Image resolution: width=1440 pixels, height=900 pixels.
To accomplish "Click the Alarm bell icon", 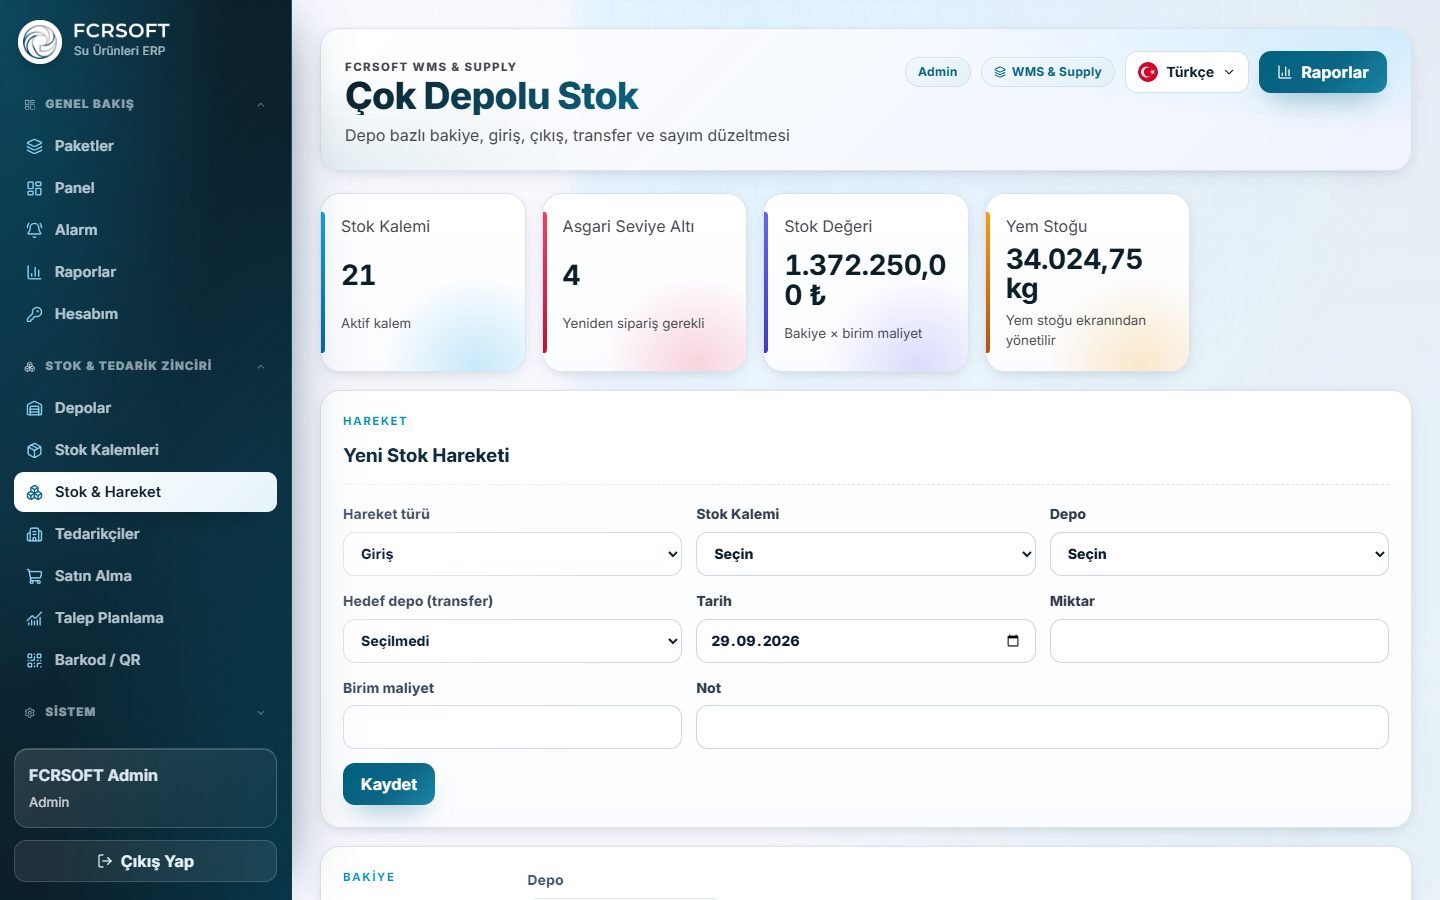I will pyautogui.click(x=34, y=230).
